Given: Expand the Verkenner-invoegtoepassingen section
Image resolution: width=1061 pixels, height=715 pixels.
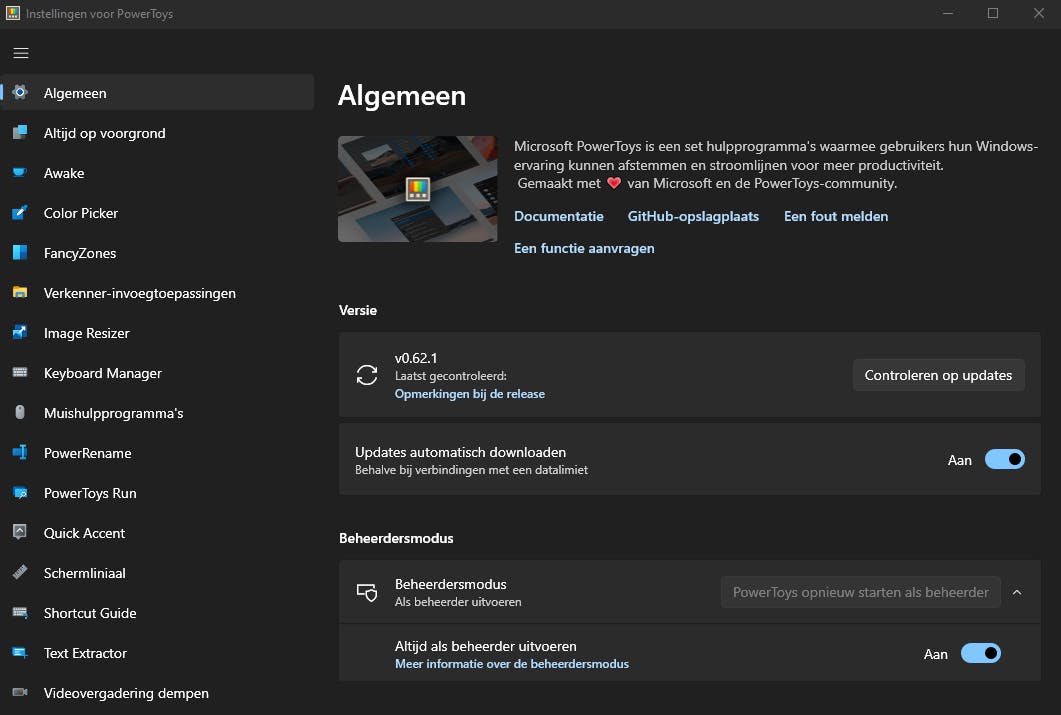Looking at the screenshot, I should [x=20, y=293].
